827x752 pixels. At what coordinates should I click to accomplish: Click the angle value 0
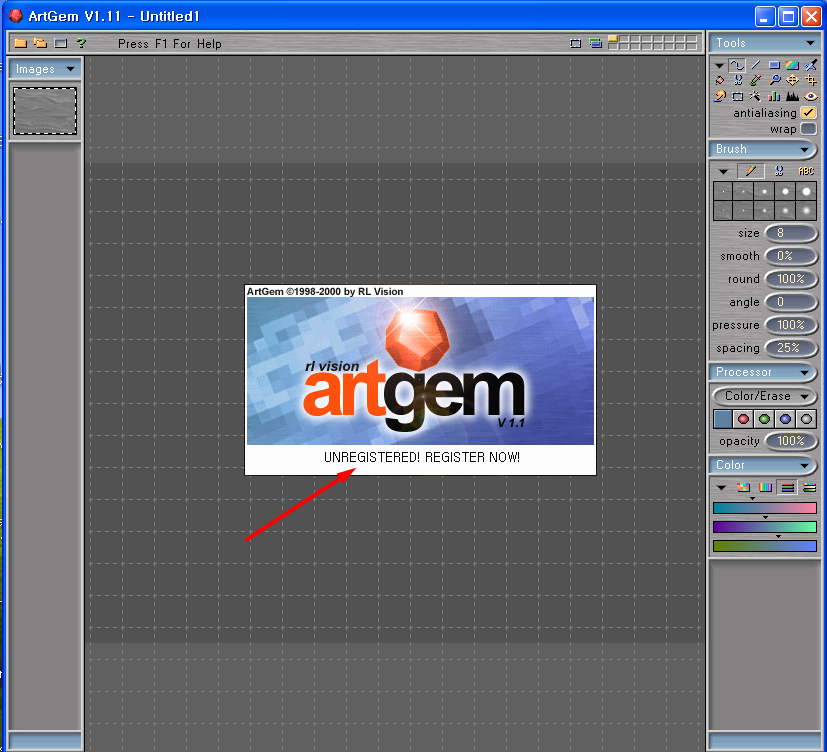click(x=791, y=302)
